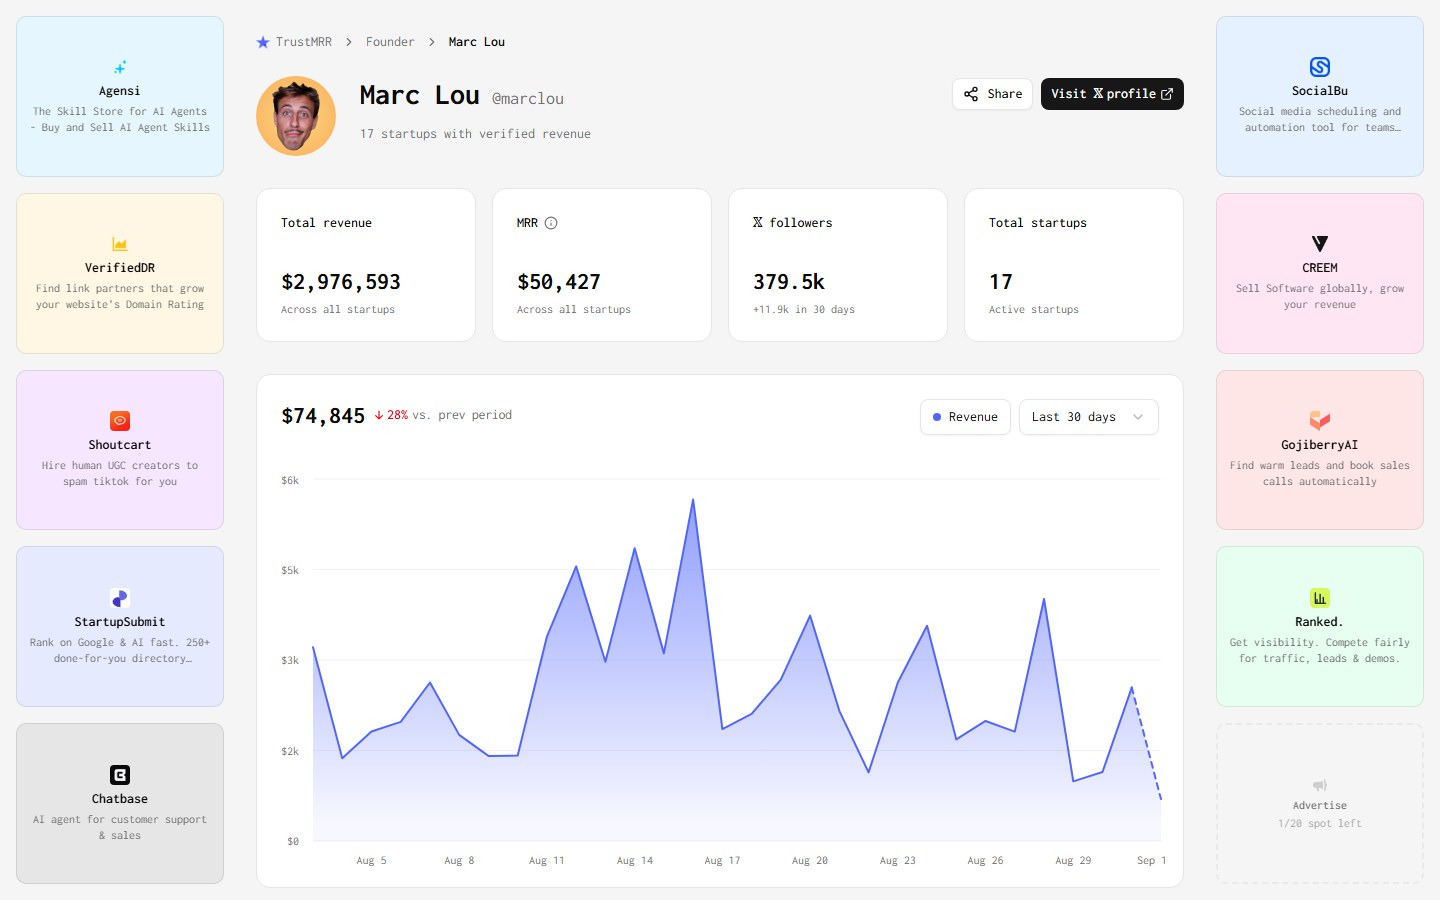Open the Founder breadcrumb link
This screenshot has width=1440, height=900.
[390, 42]
